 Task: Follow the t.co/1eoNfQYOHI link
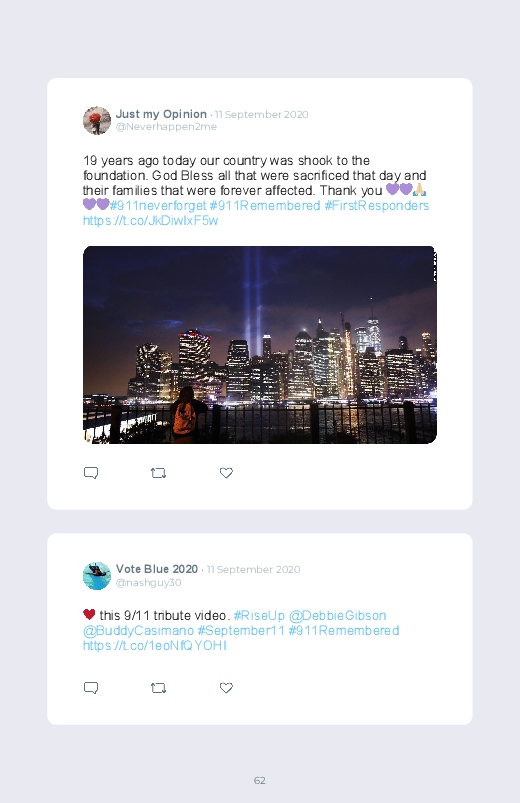coord(155,646)
